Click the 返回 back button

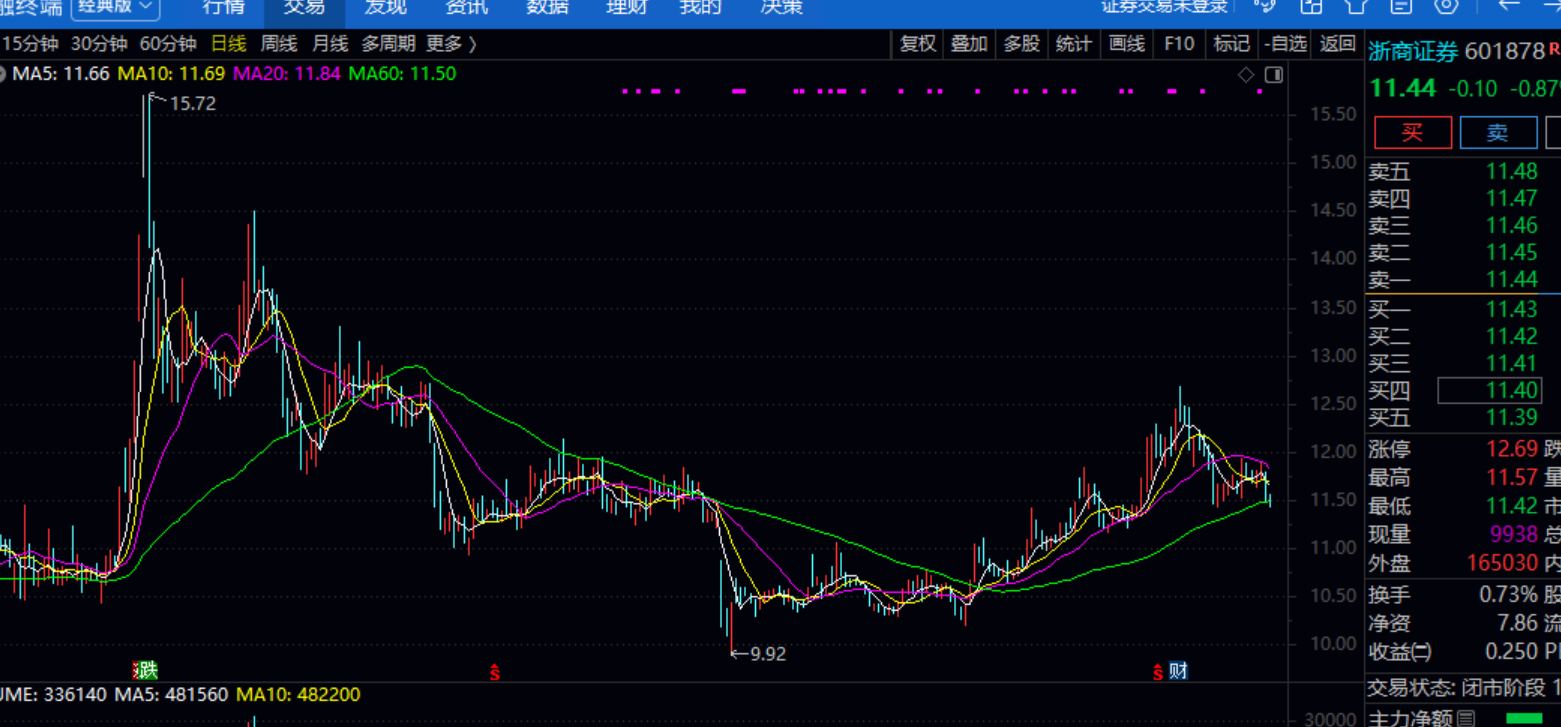[1337, 44]
